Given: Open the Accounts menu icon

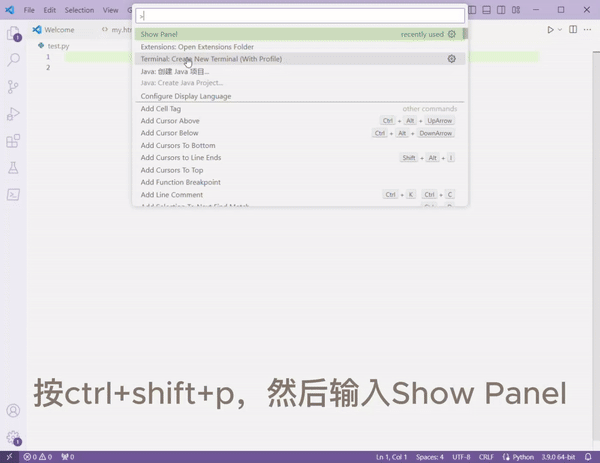Looking at the screenshot, I should (x=13, y=411).
